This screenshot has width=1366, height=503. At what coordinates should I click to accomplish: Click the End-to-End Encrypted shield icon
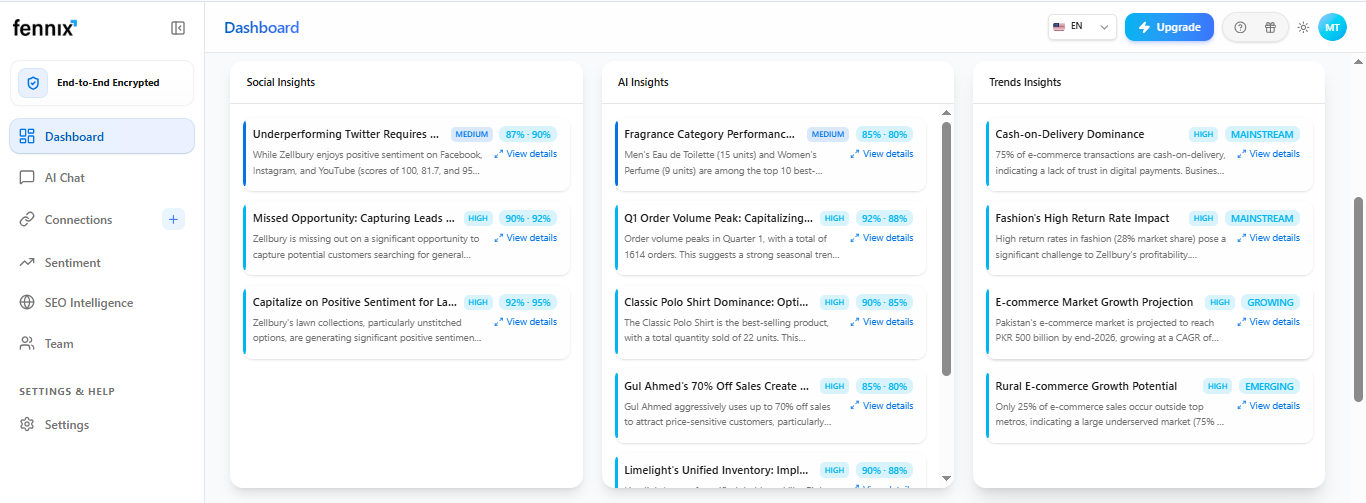pos(33,83)
